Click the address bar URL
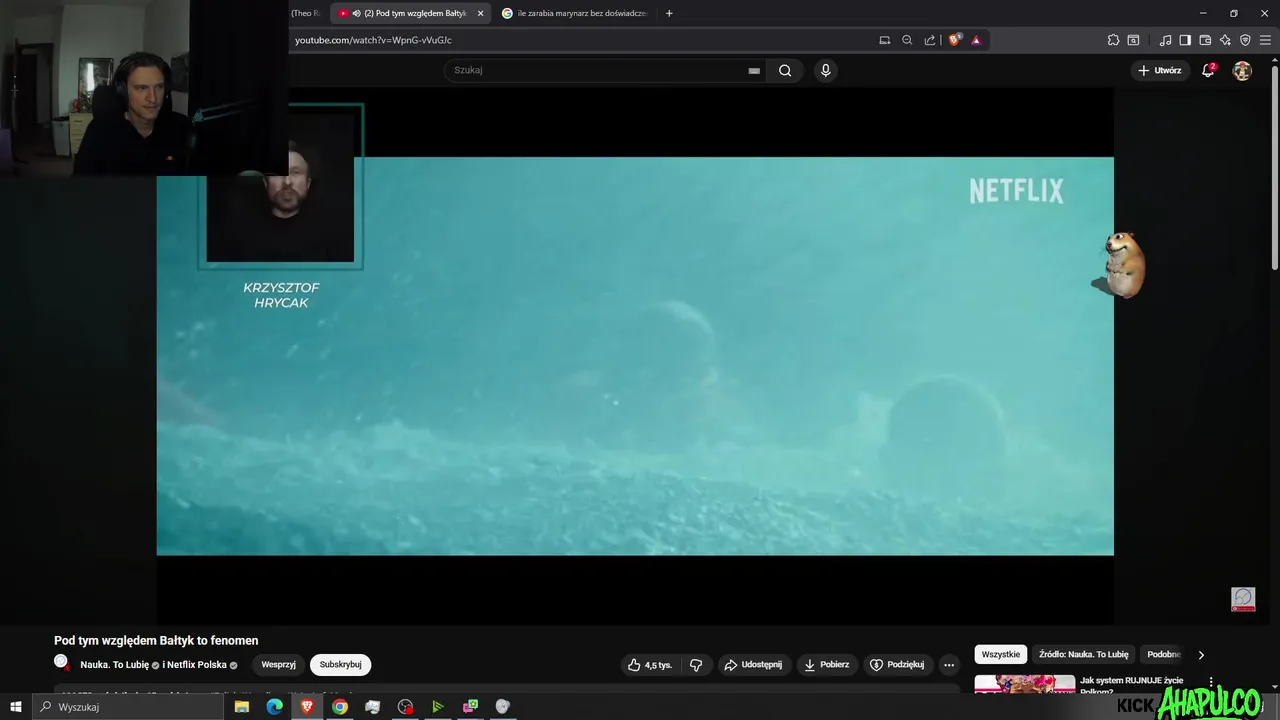The height and width of the screenshot is (720, 1280). [x=373, y=40]
